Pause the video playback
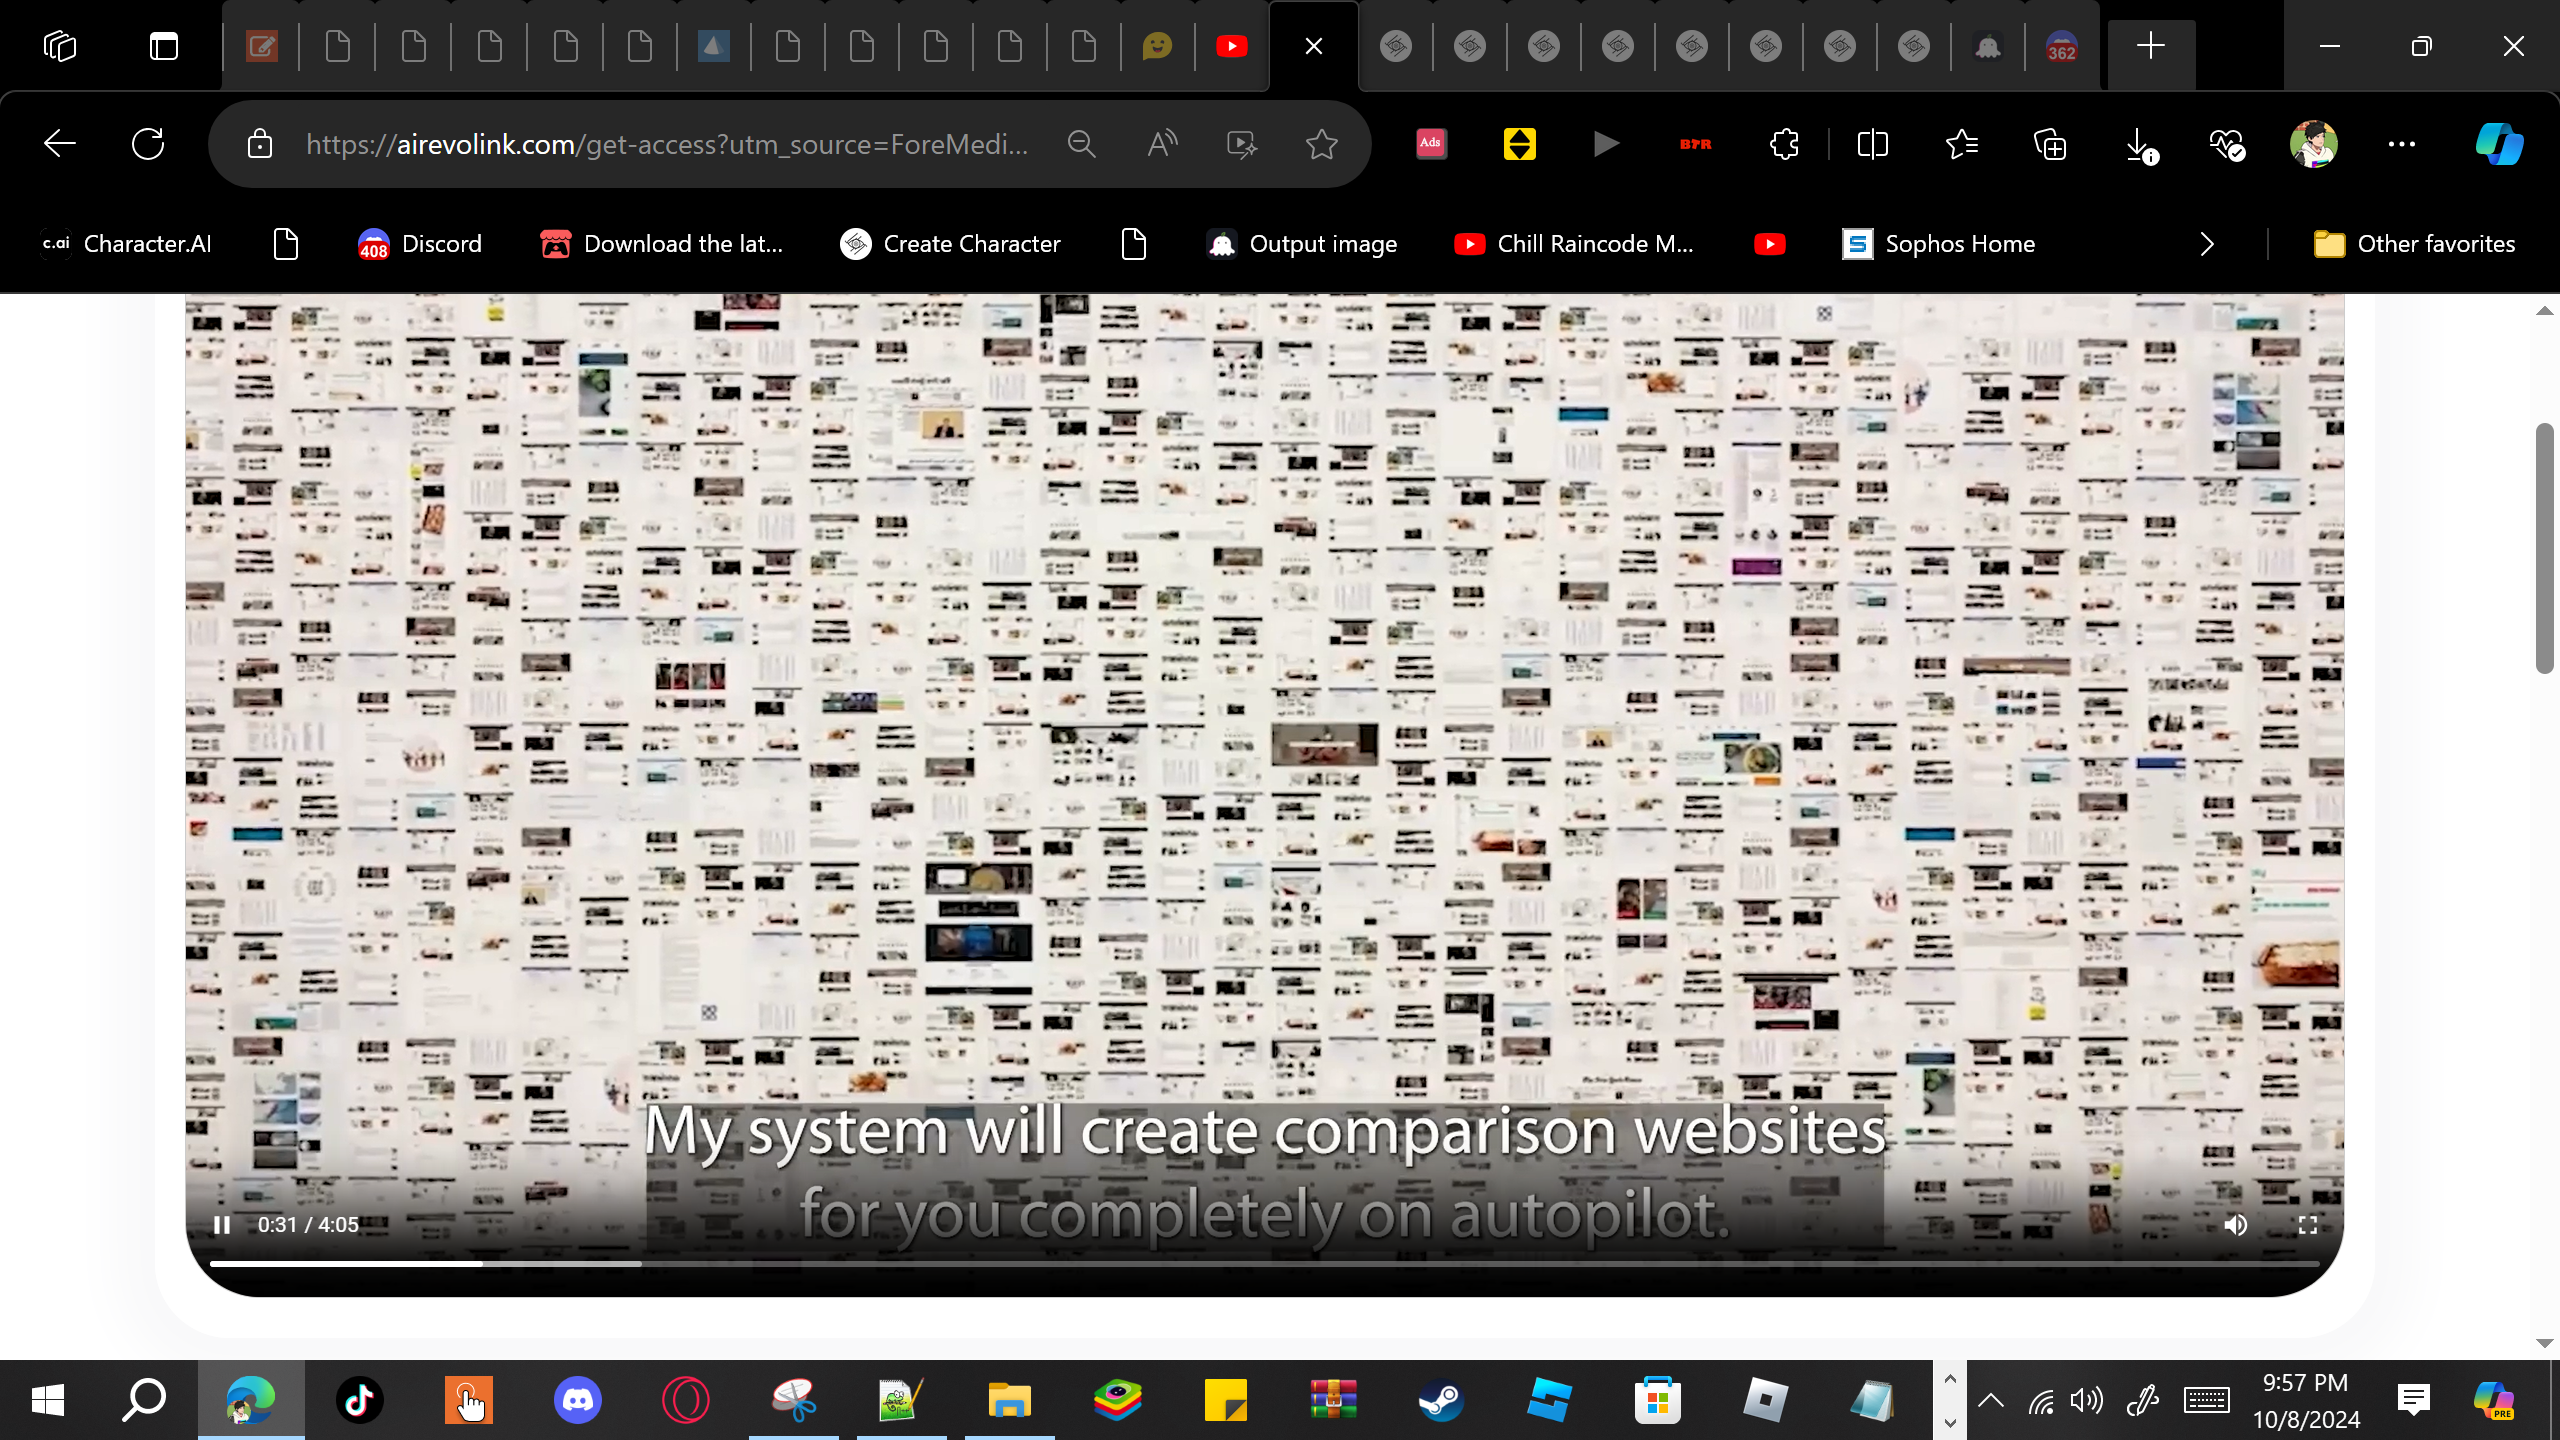This screenshot has height=1440, width=2560. pos(222,1225)
